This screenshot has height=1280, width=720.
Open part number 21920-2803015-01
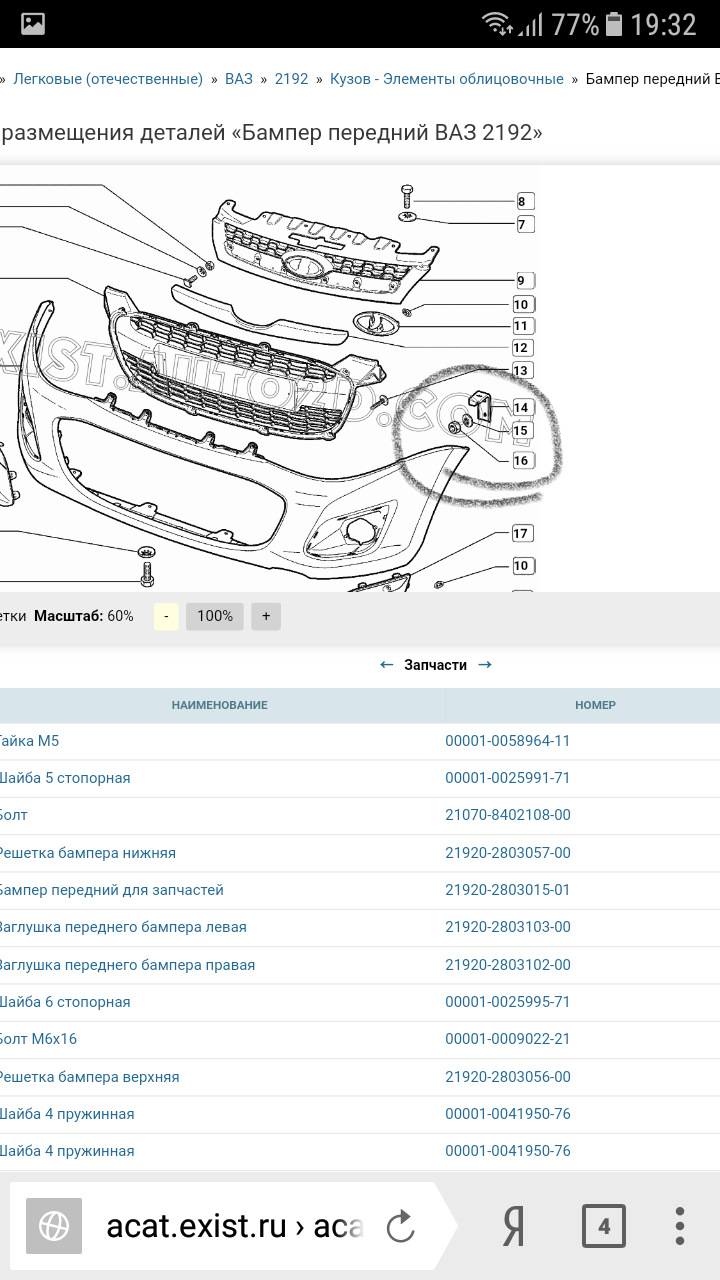pyautogui.click(x=508, y=890)
